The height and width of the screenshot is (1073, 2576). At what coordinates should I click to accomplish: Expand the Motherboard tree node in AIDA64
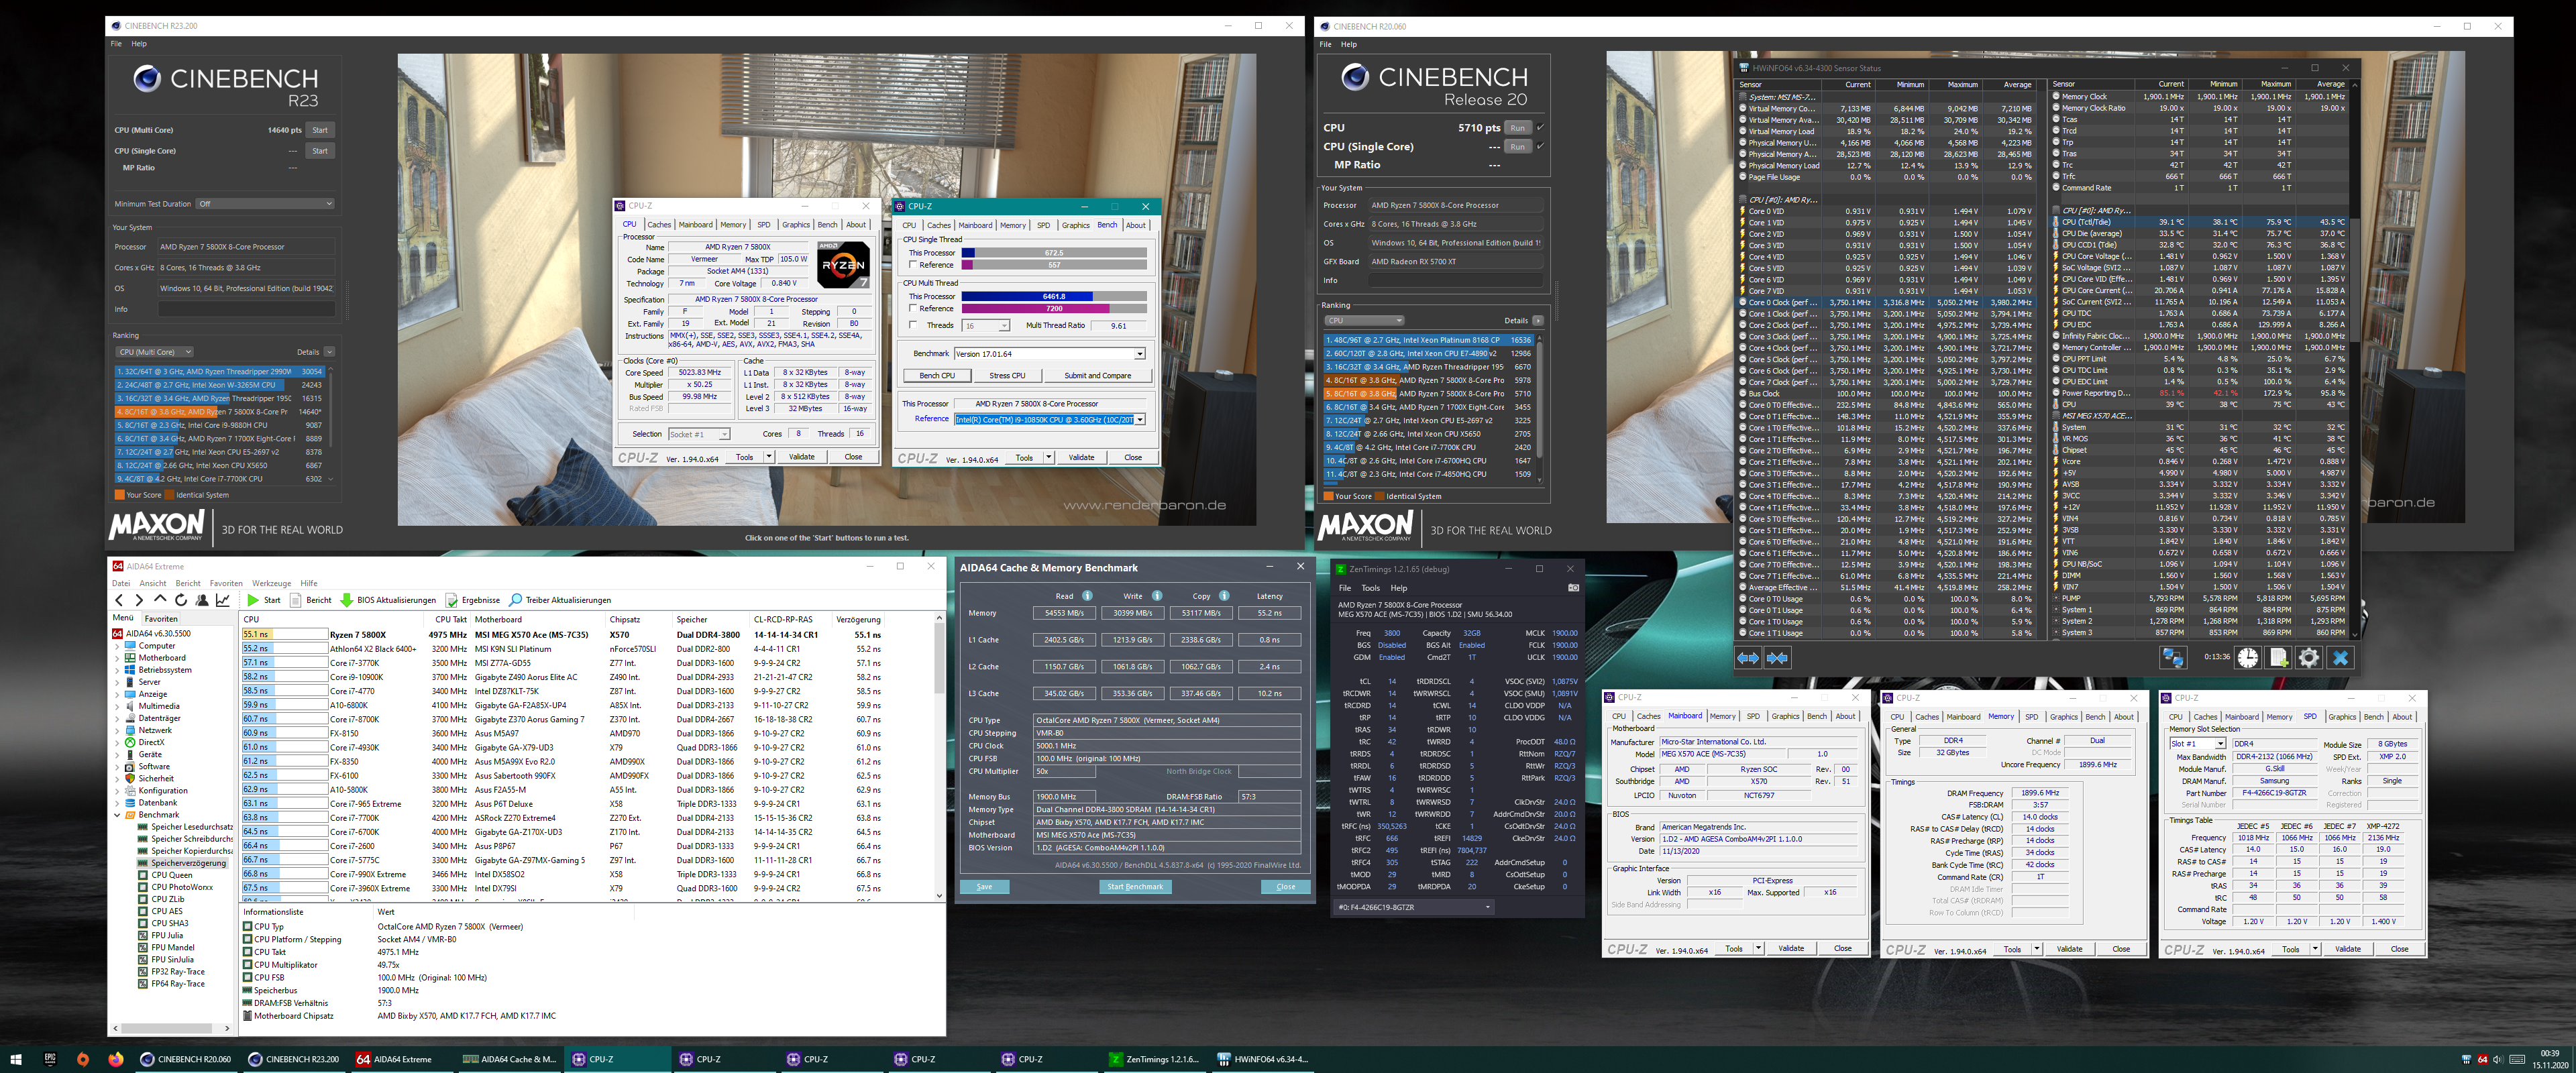117,658
